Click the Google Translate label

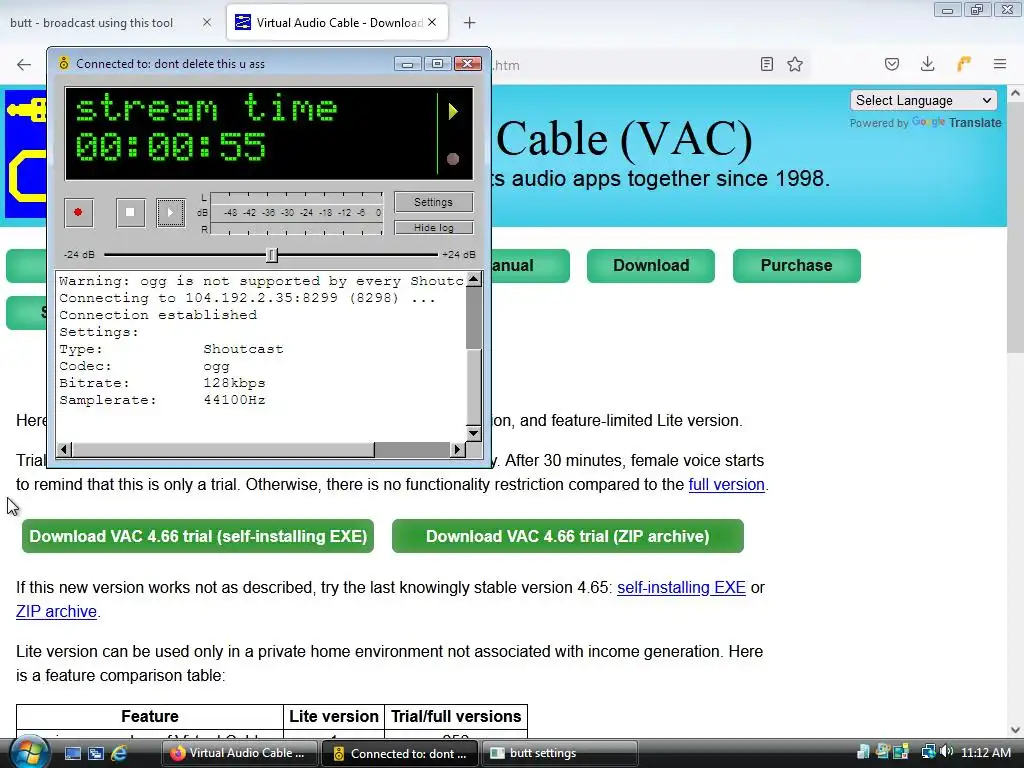coord(957,122)
